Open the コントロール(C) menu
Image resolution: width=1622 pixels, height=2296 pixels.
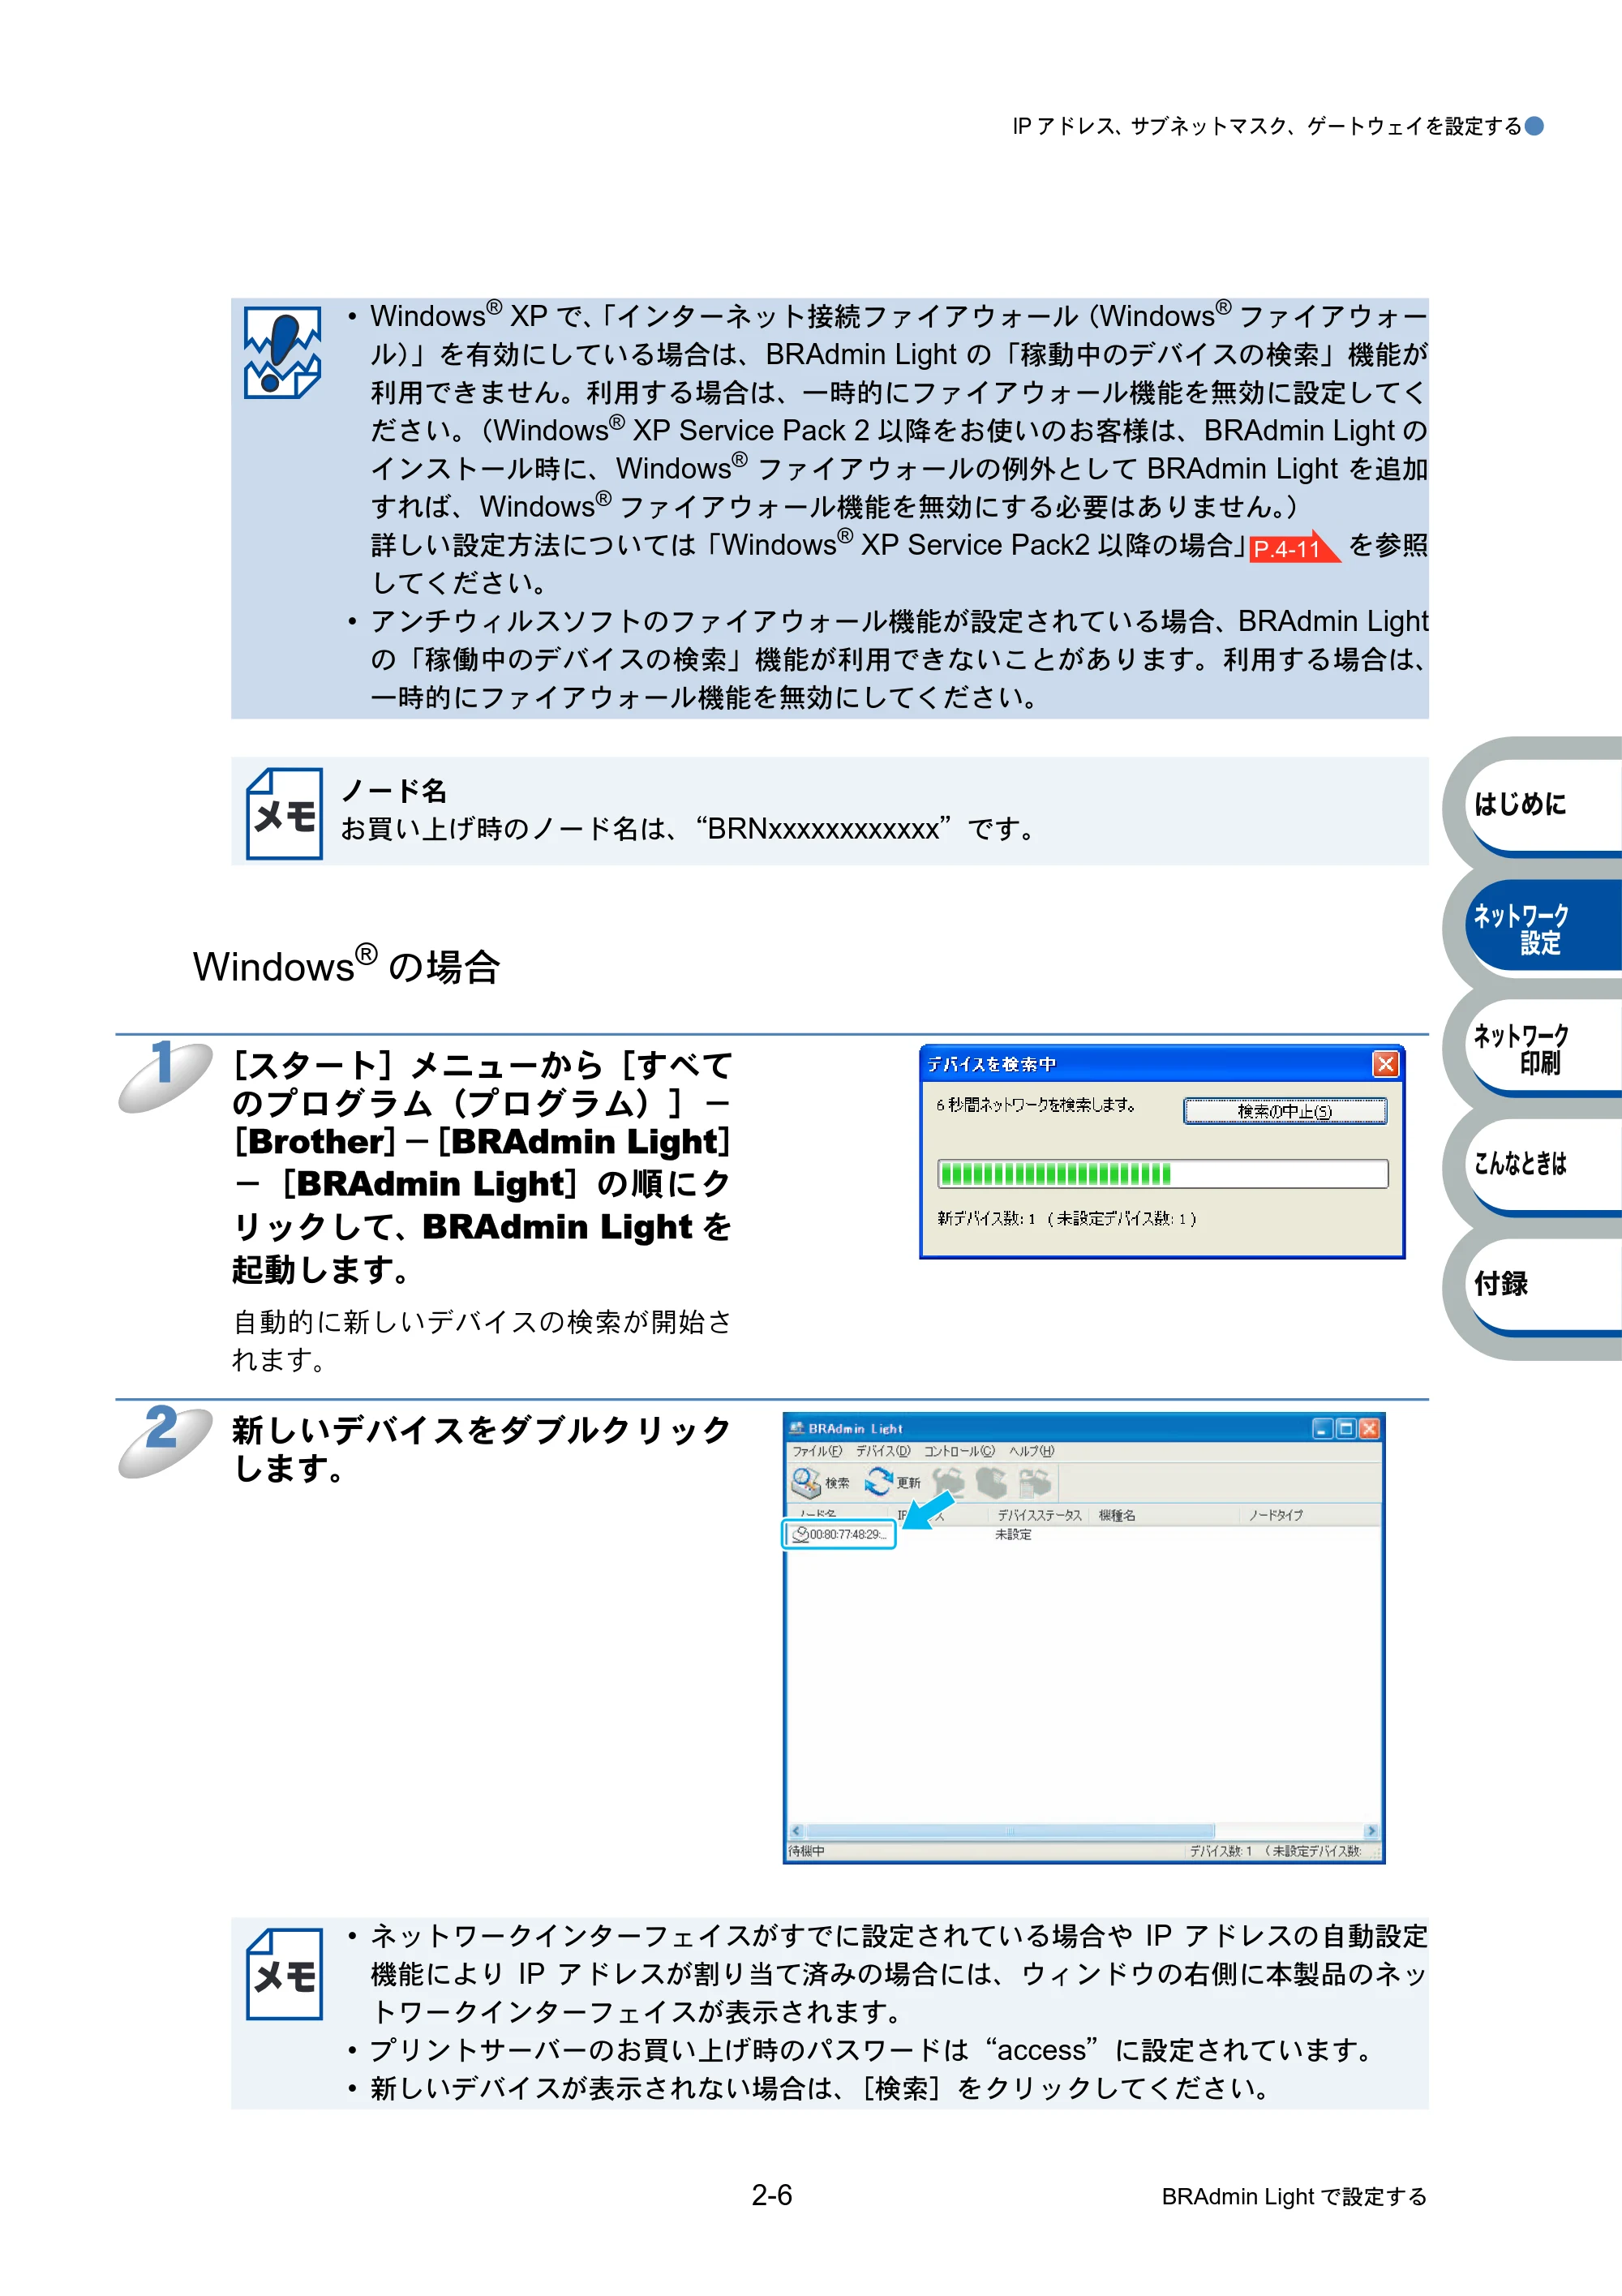click(x=959, y=1451)
